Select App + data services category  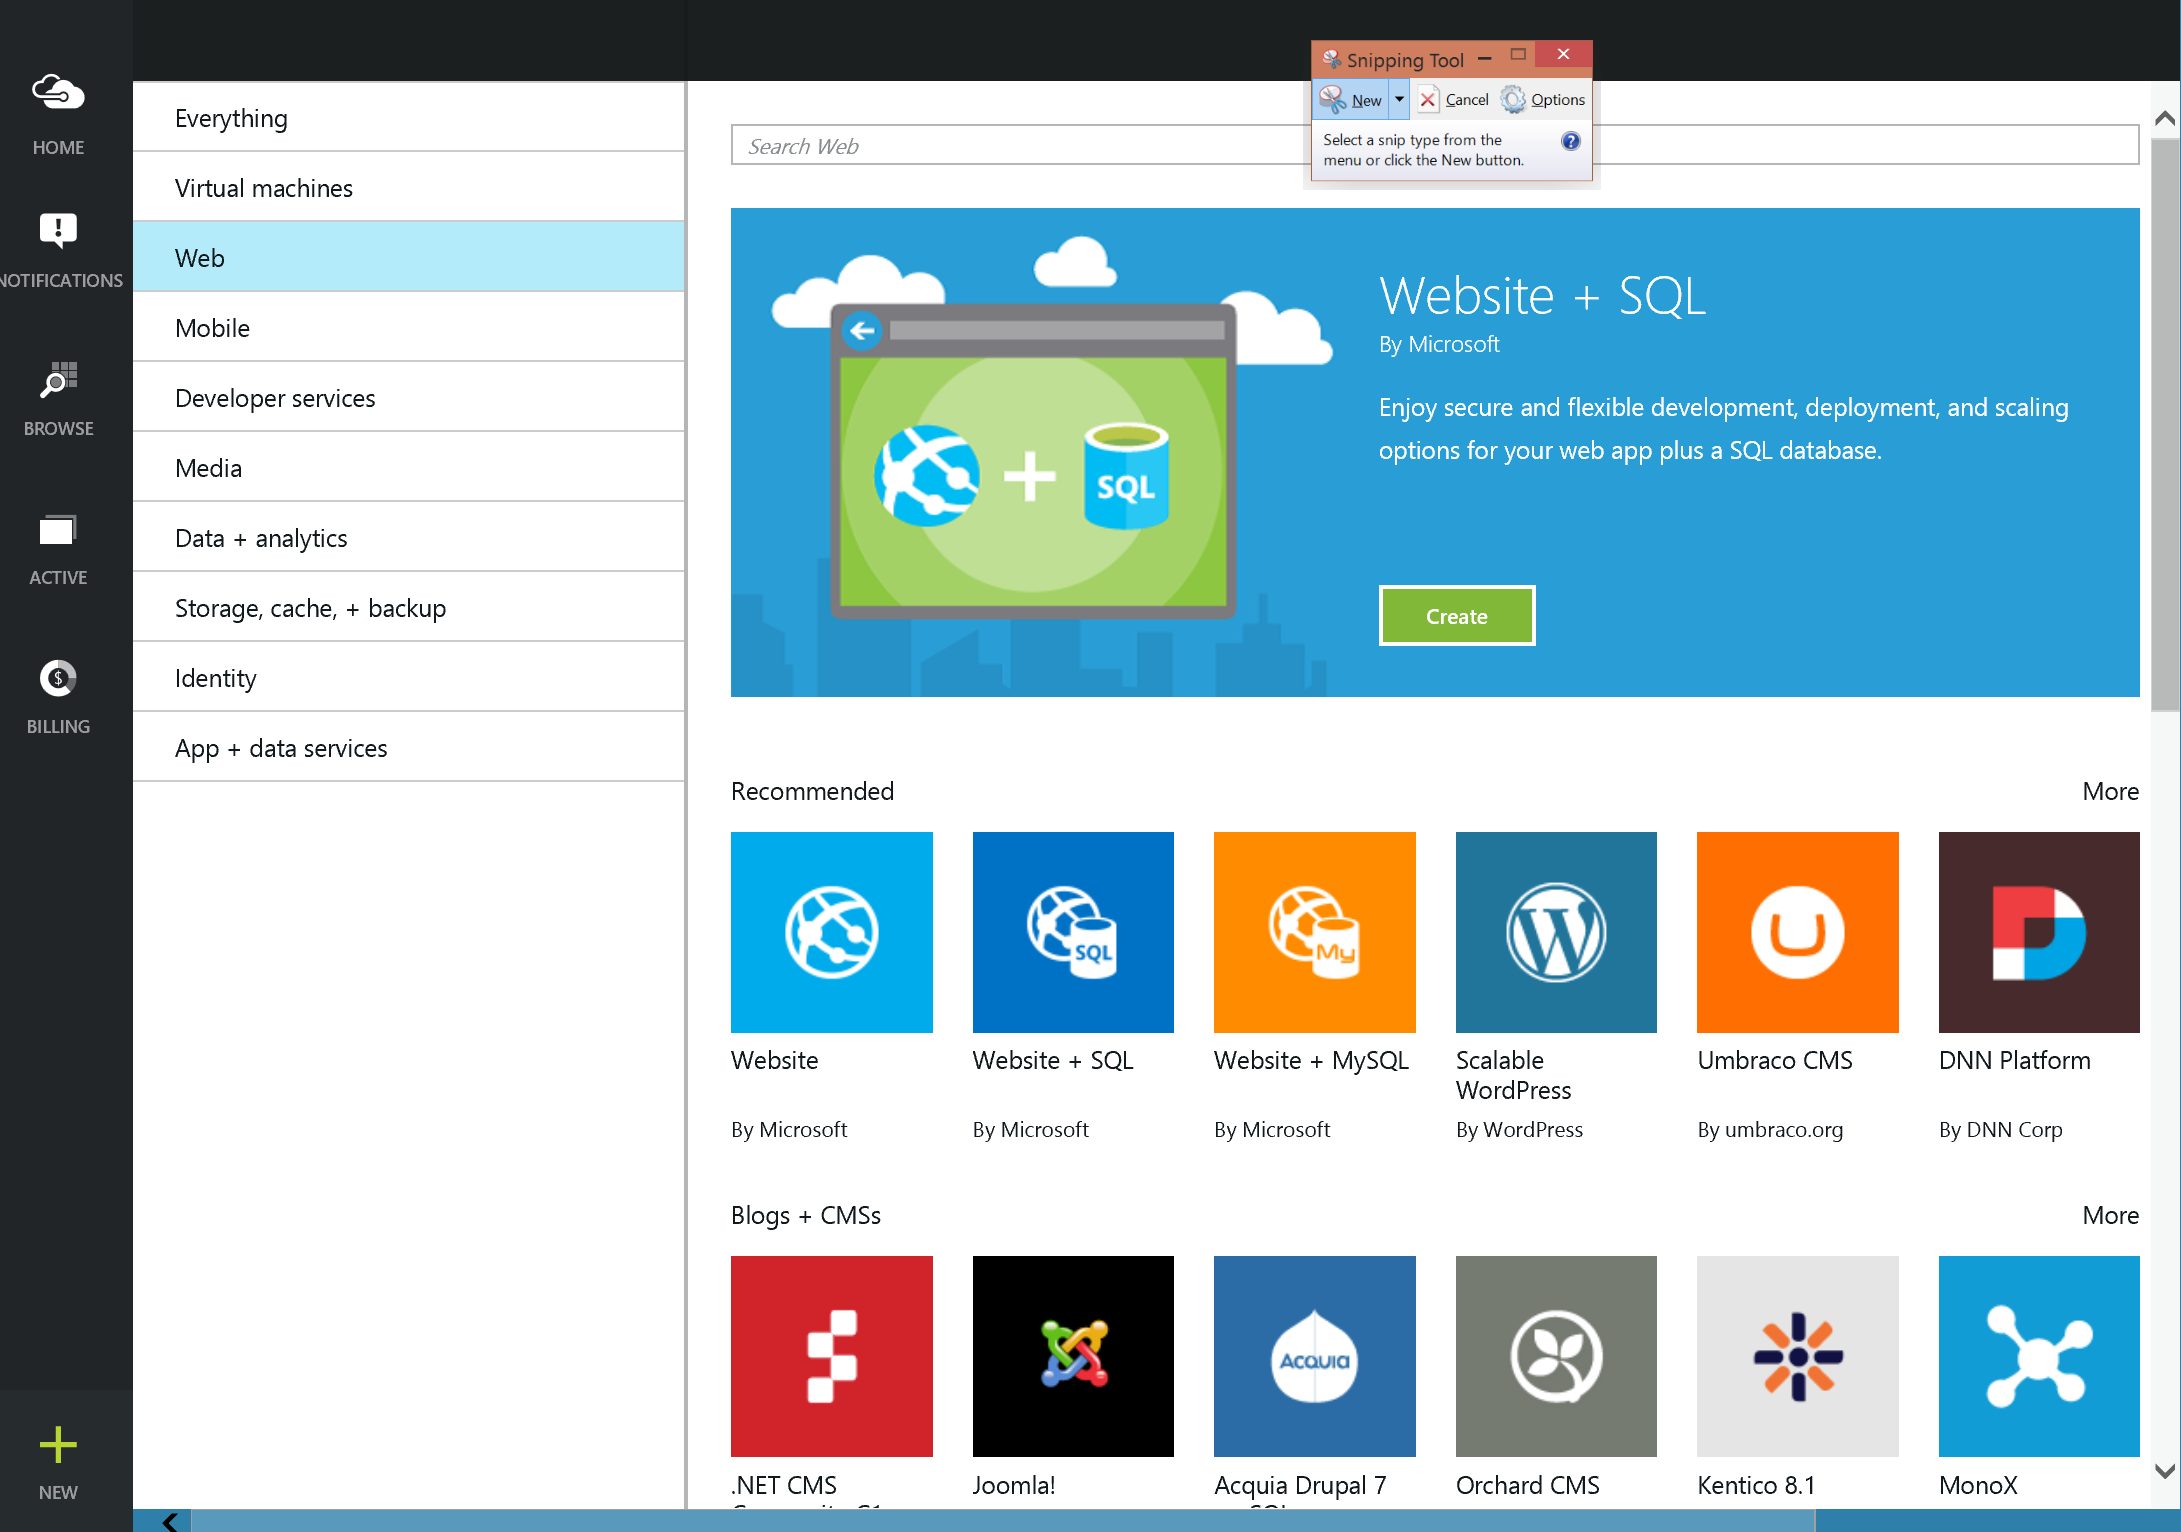(x=409, y=748)
